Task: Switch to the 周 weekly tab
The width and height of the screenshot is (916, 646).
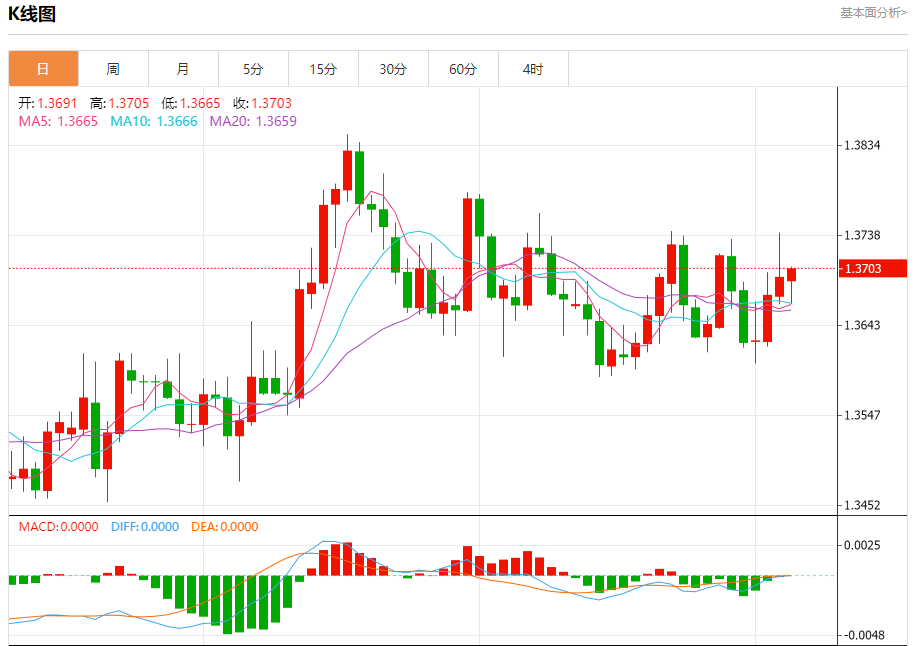Action: point(113,69)
